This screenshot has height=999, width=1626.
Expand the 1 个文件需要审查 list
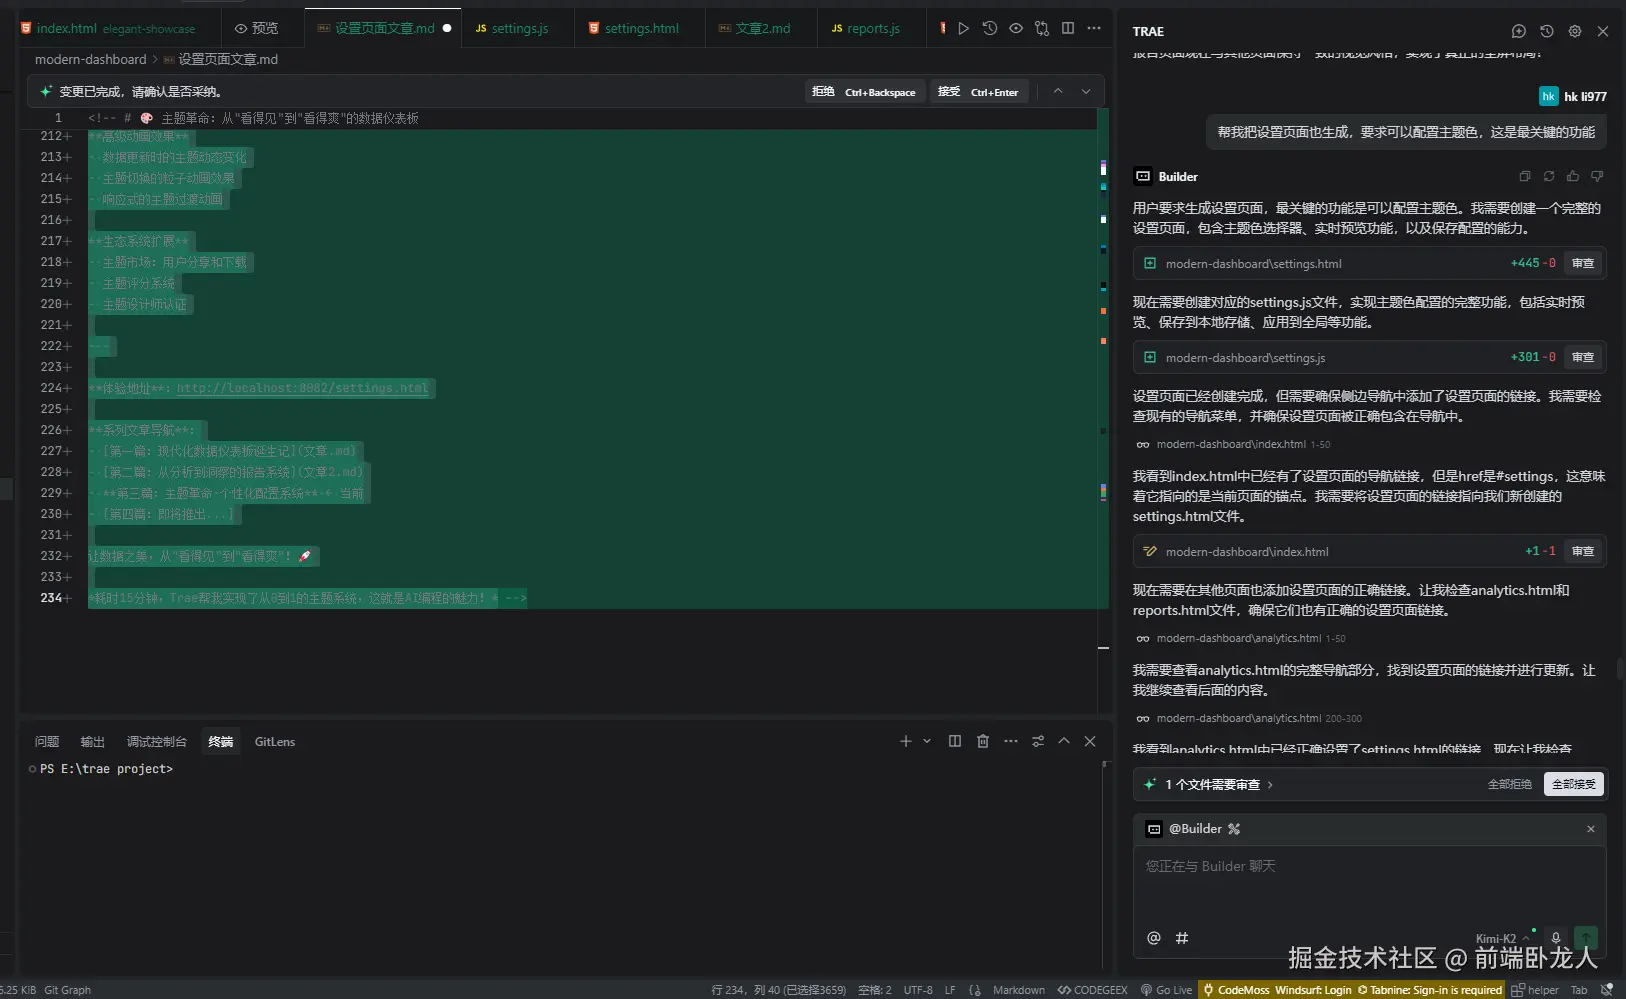[1219, 785]
